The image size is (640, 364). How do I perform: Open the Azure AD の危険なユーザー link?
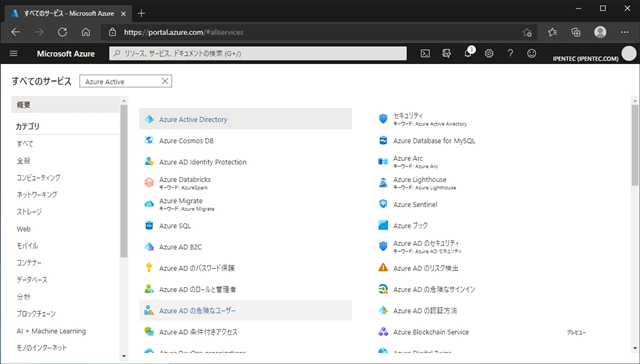click(x=198, y=311)
